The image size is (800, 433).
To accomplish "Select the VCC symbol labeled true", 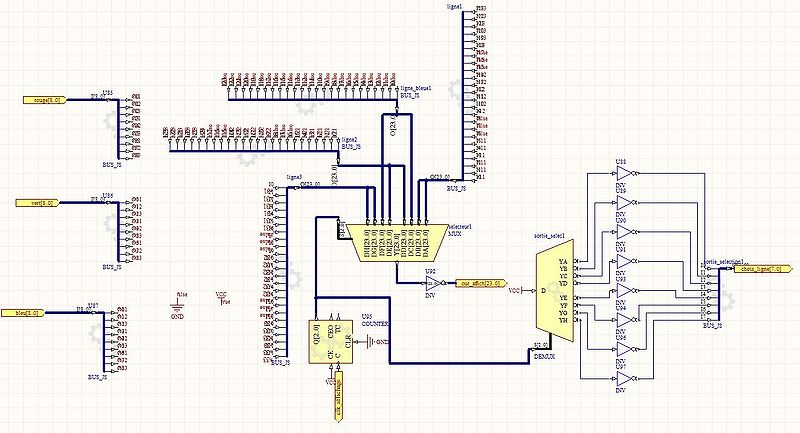I will [x=221, y=298].
